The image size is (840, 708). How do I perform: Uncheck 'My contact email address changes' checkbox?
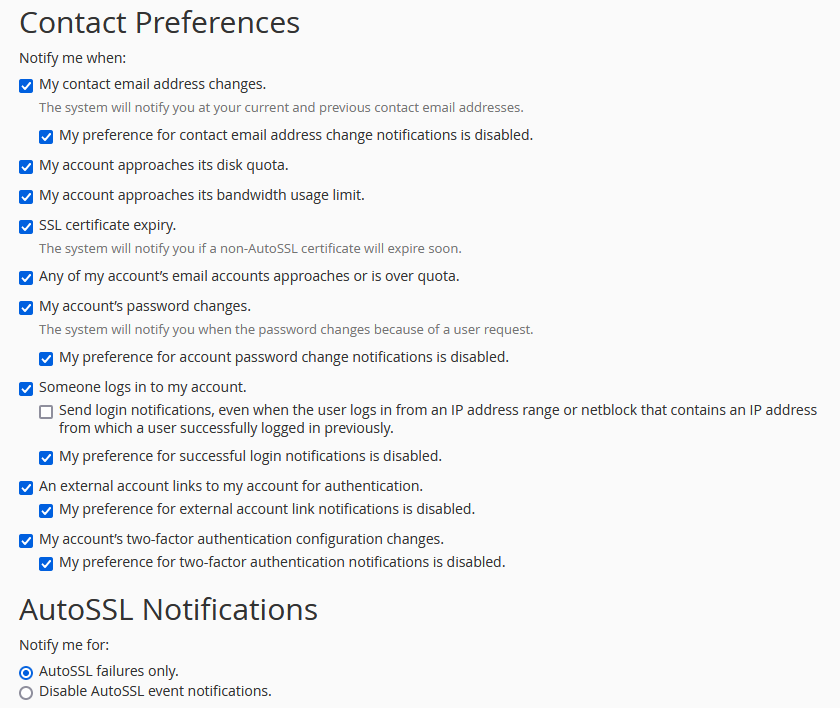click(x=26, y=86)
